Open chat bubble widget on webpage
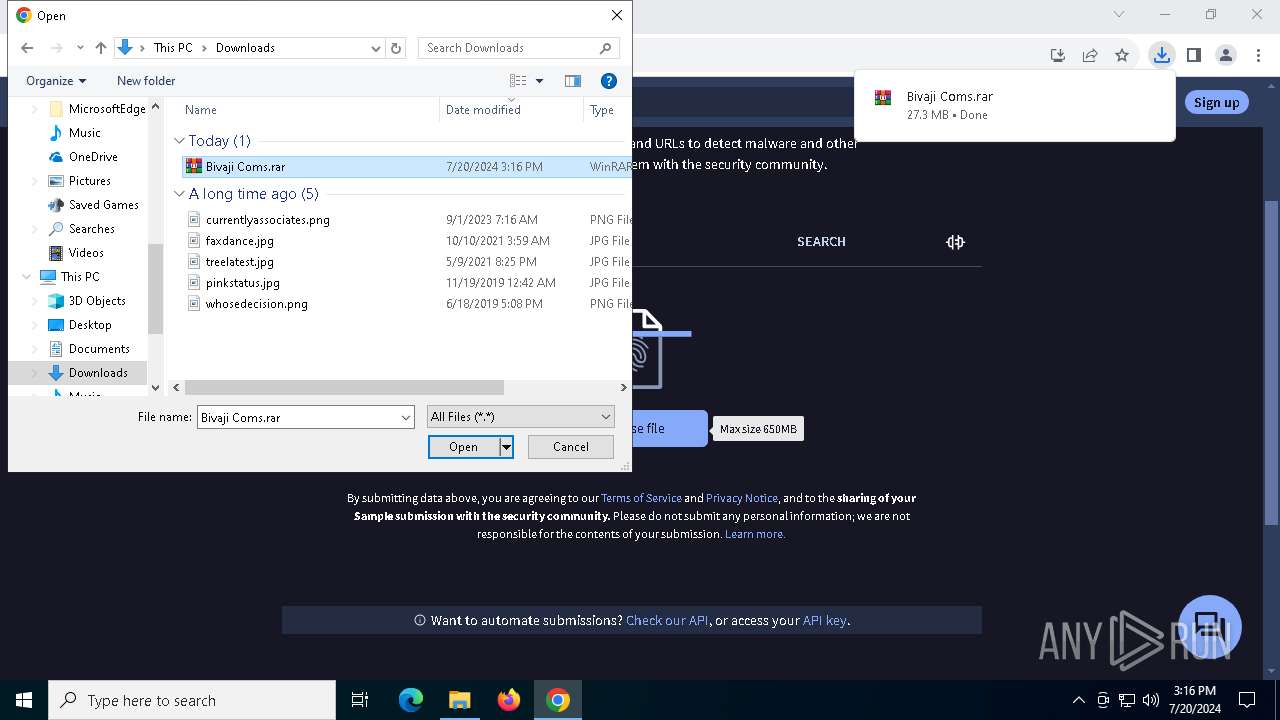Viewport: 1280px width, 720px height. [1210, 627]
